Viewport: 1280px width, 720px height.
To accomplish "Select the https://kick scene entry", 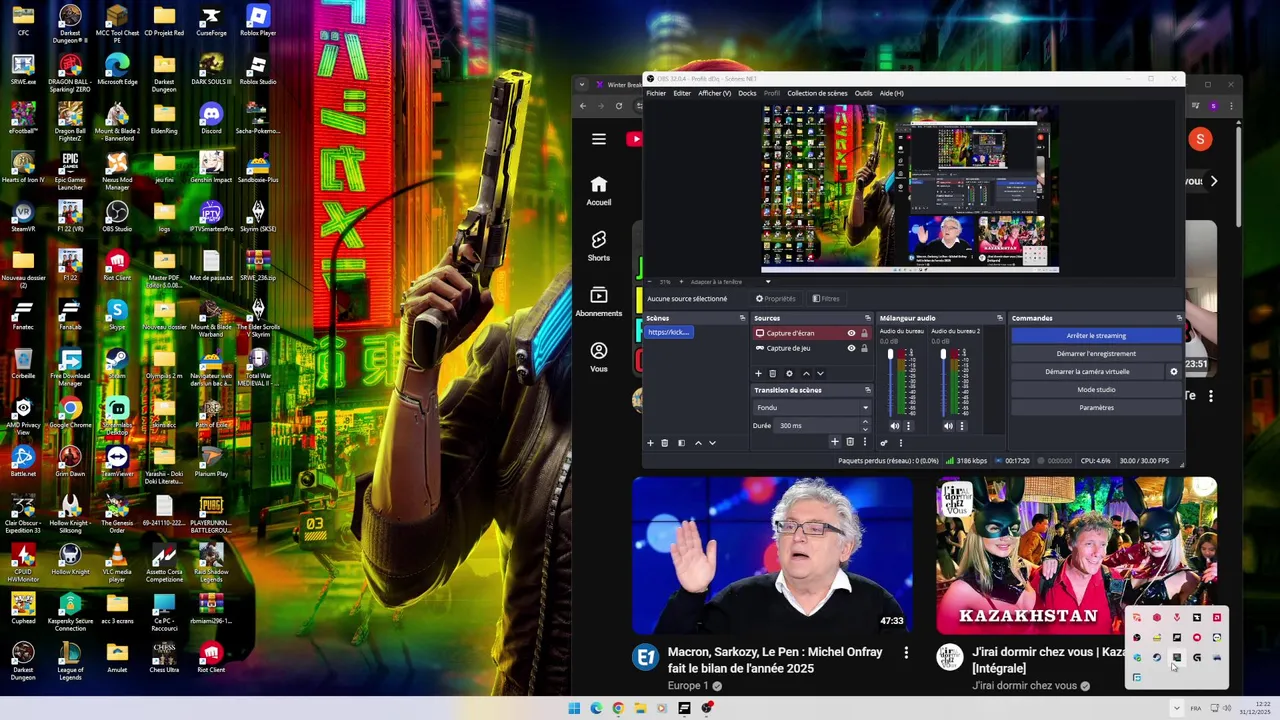I will pyautogui.click(x=669, y=332).
